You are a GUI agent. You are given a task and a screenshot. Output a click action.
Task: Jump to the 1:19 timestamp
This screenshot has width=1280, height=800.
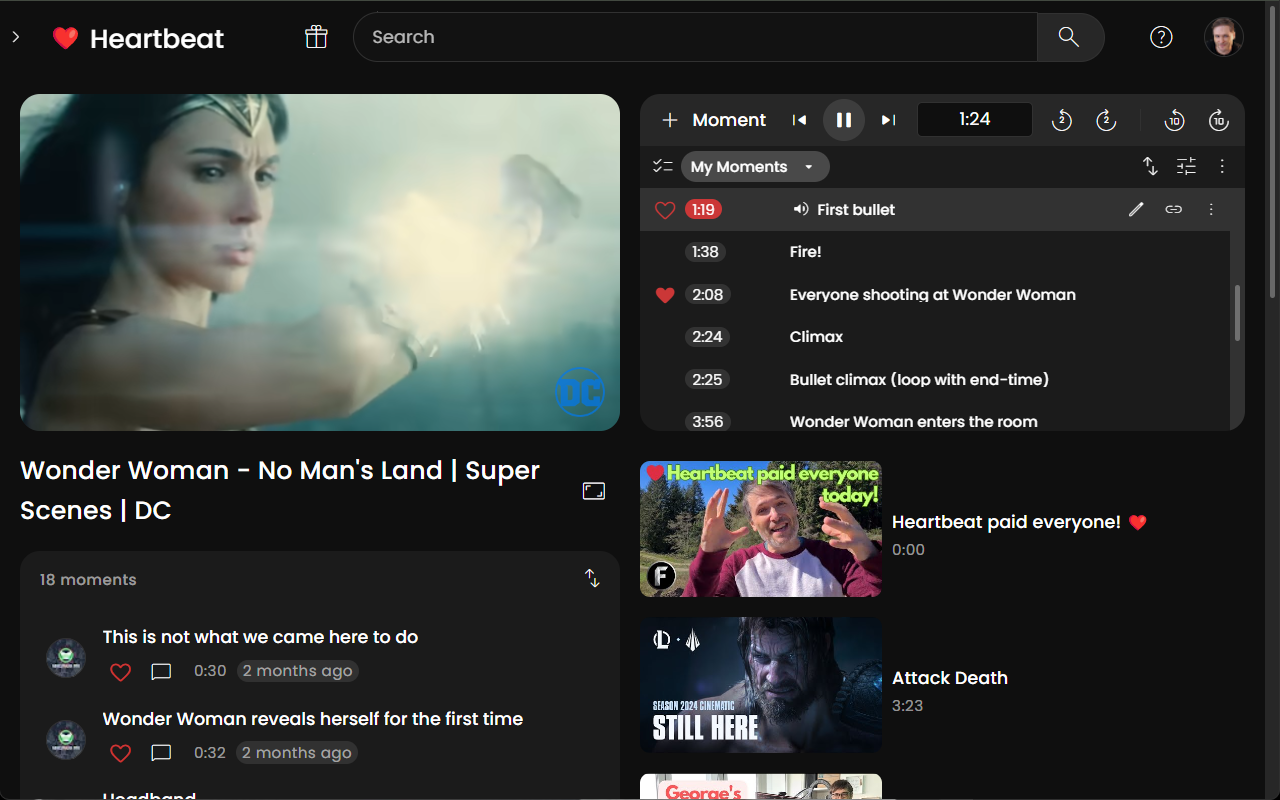703,210
